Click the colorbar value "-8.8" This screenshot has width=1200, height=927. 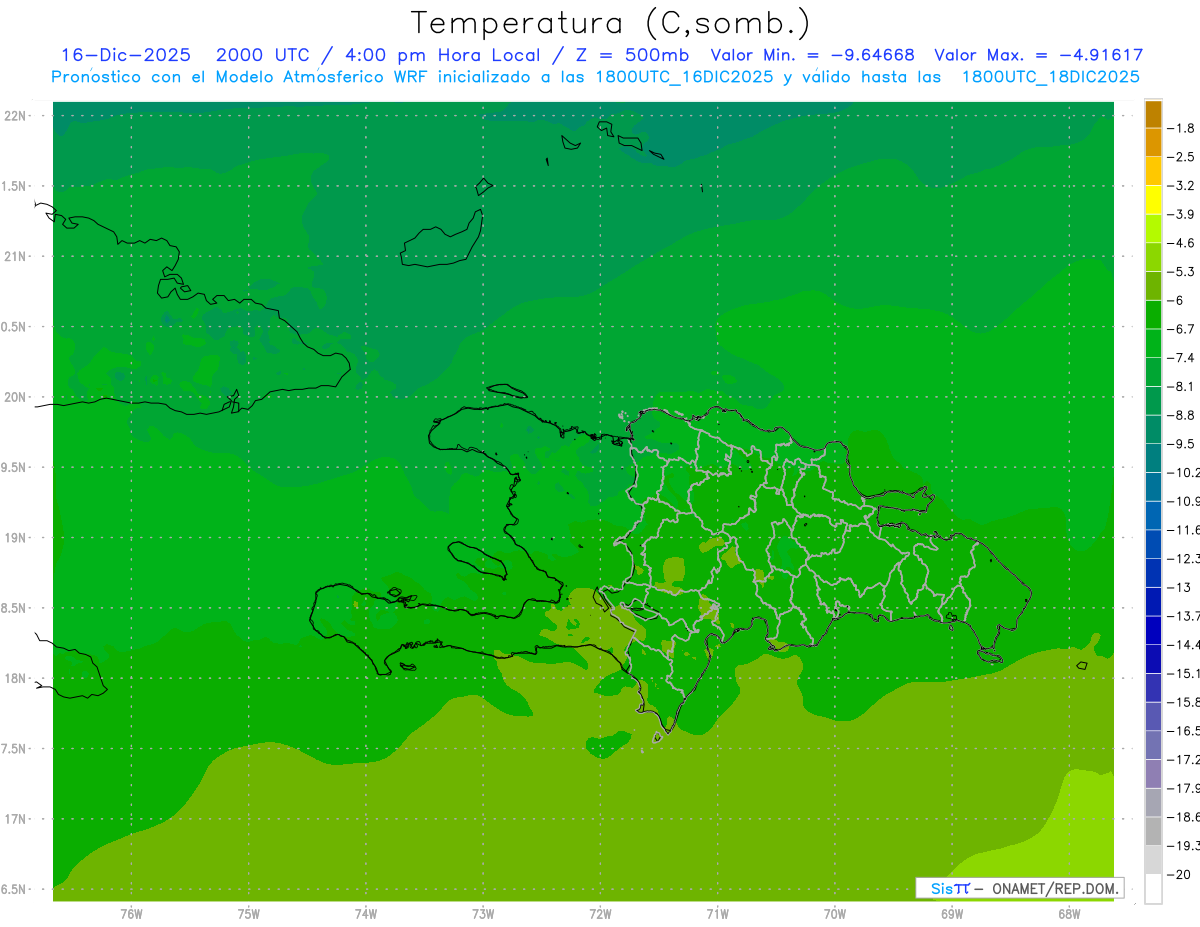(1181, 415)
